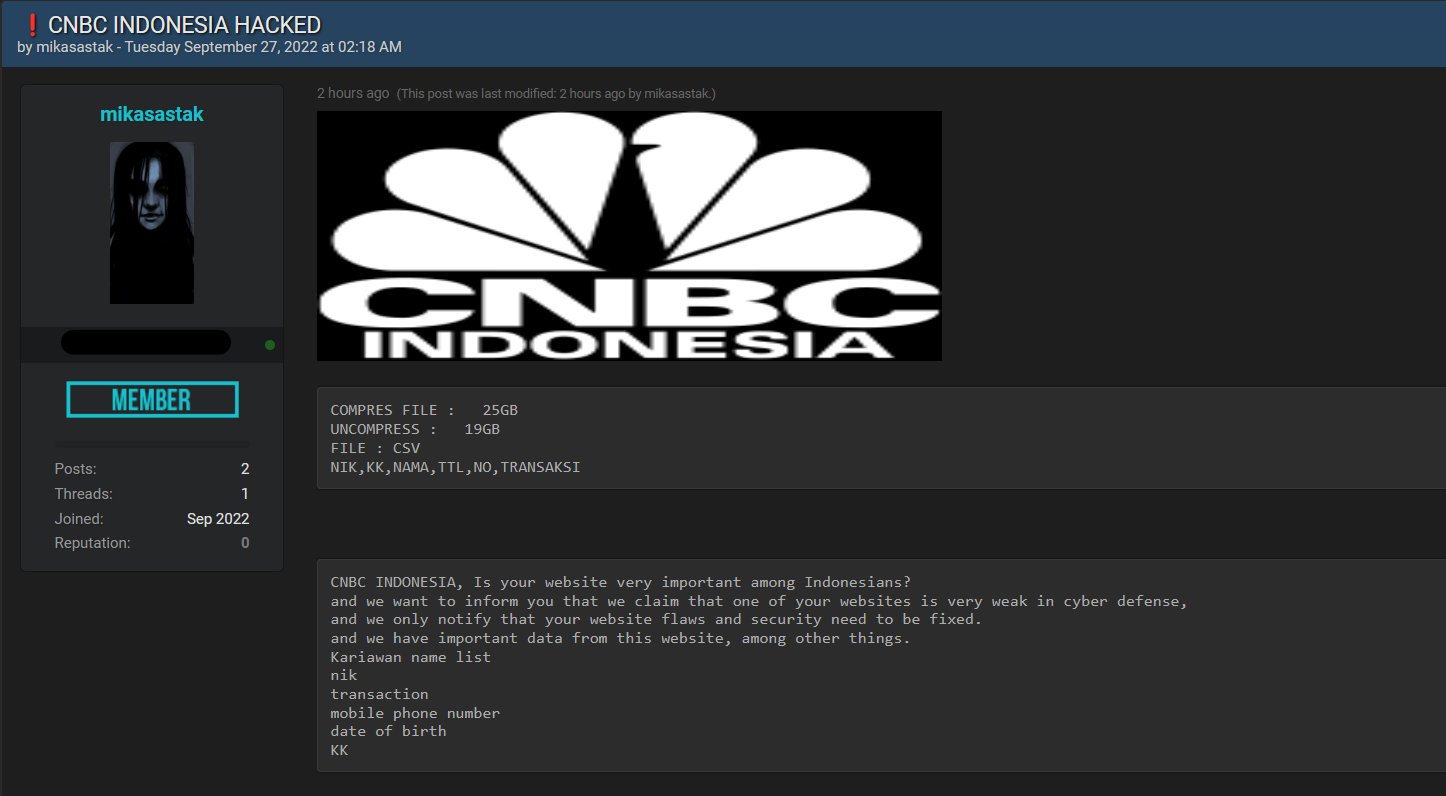This screenshot has height=796, width=1446.
Task: Click the 'post was last modified' notice
Action: [556, 94]
